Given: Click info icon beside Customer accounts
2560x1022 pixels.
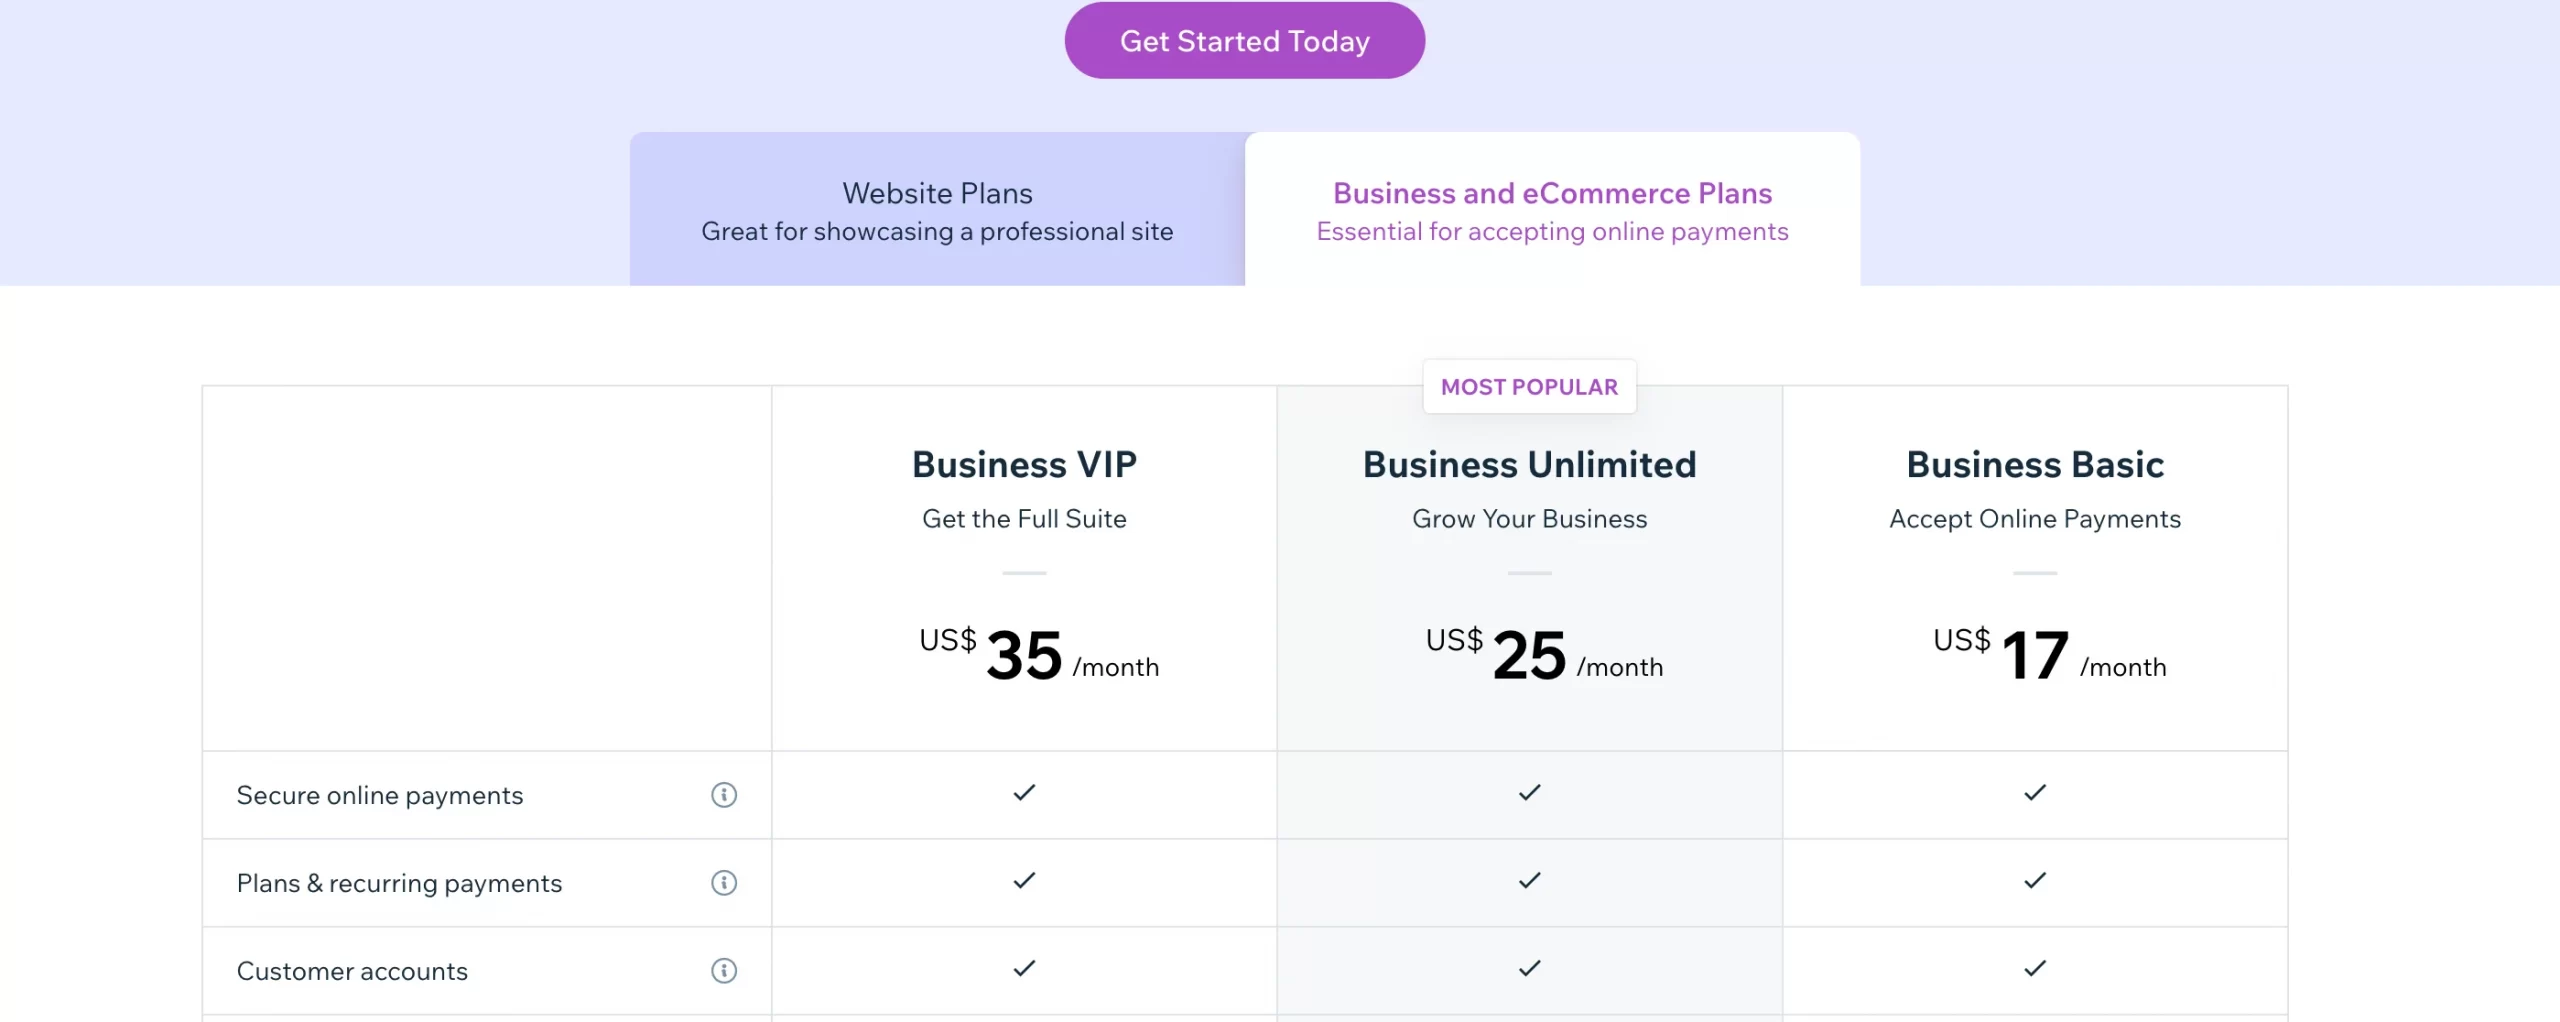Looking at the screenshot, I should pos(724,971).
